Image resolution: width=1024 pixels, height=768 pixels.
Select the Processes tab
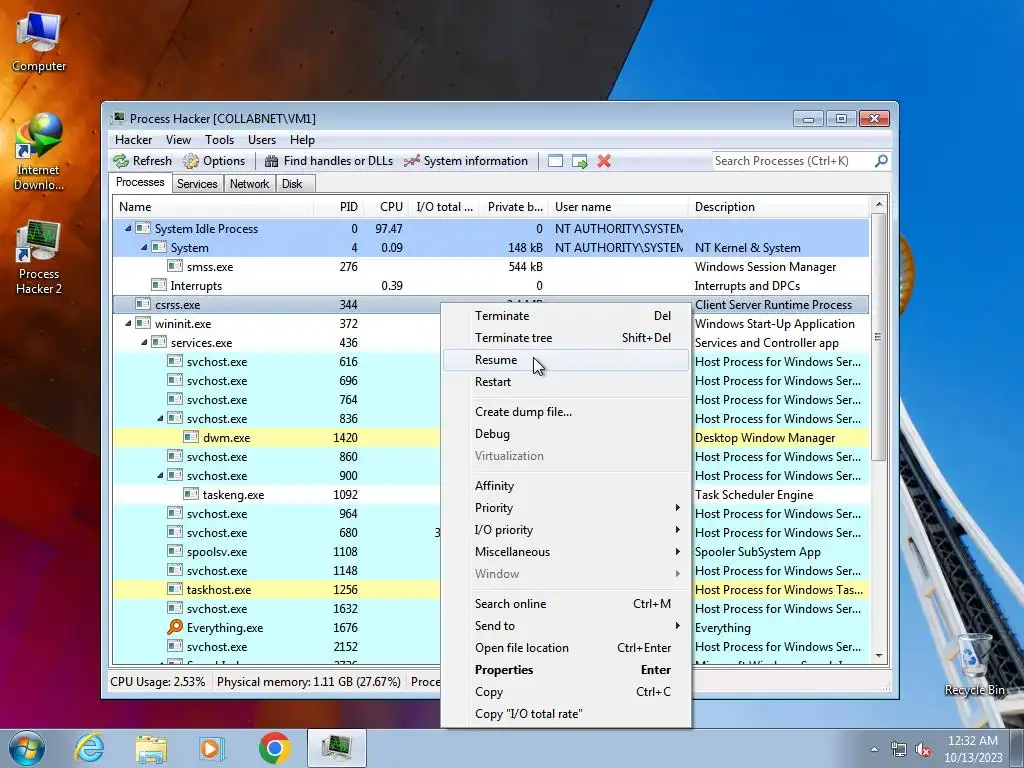140,182
